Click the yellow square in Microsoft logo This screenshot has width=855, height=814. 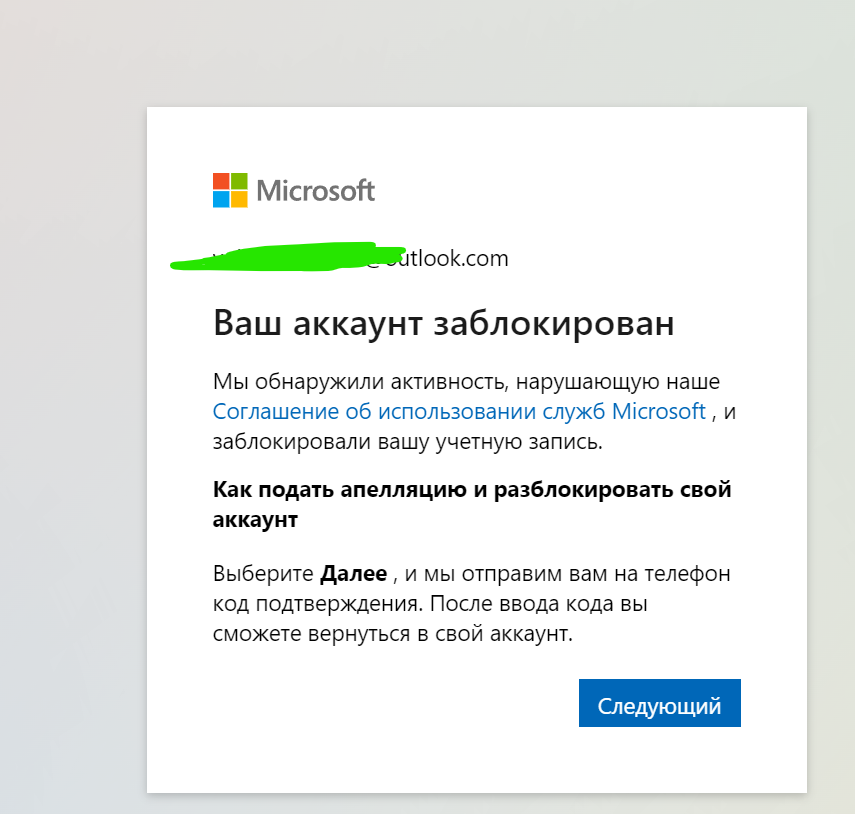click(x=239, y=199)
